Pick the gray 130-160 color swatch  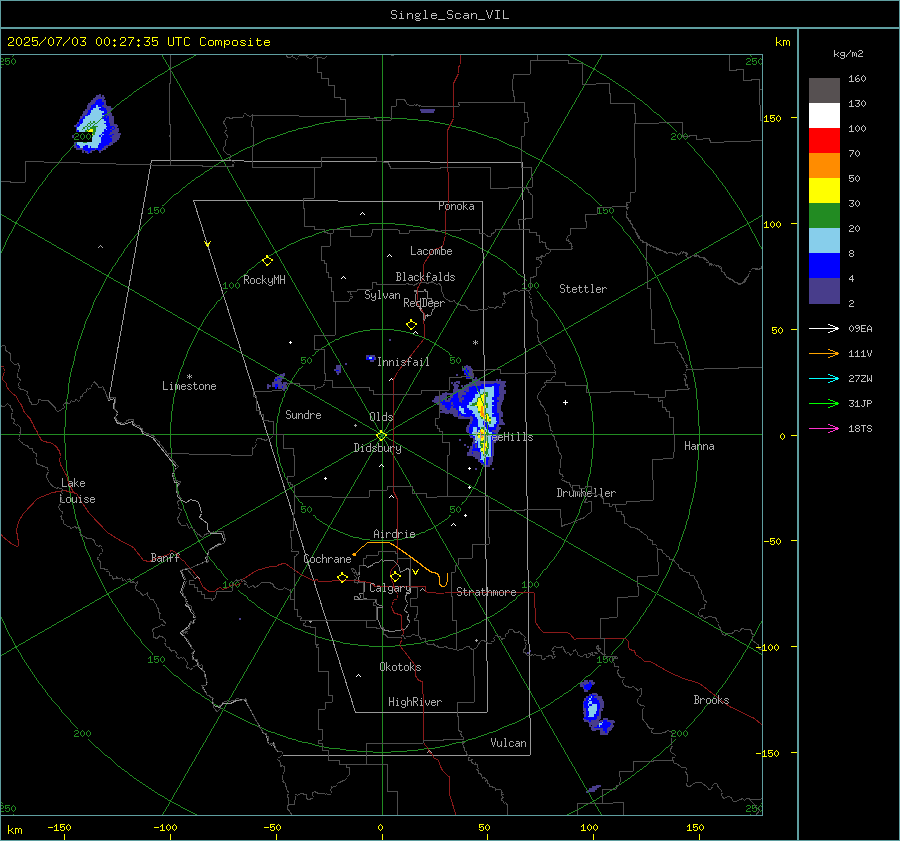(824, 90)
